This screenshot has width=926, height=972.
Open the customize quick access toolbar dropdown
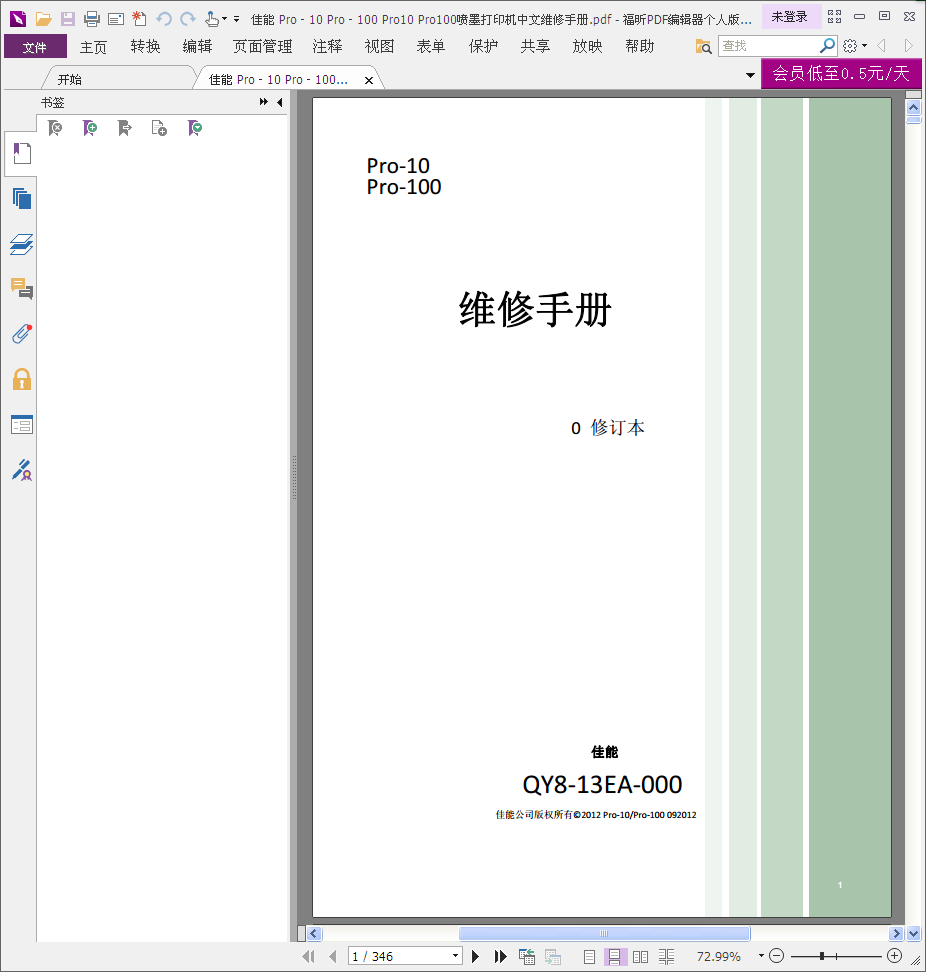[x=236, y=19]
